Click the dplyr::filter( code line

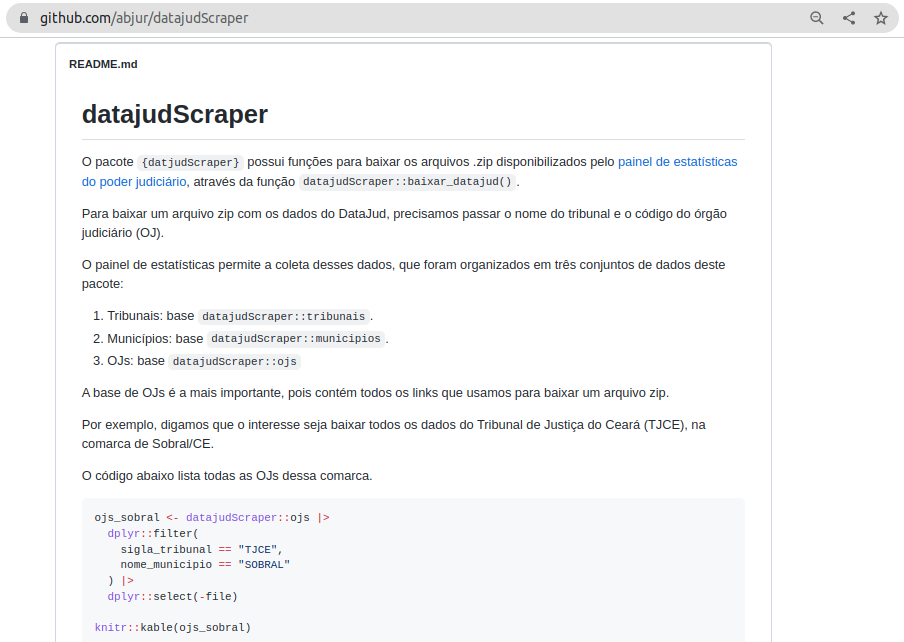pos(153,534)
